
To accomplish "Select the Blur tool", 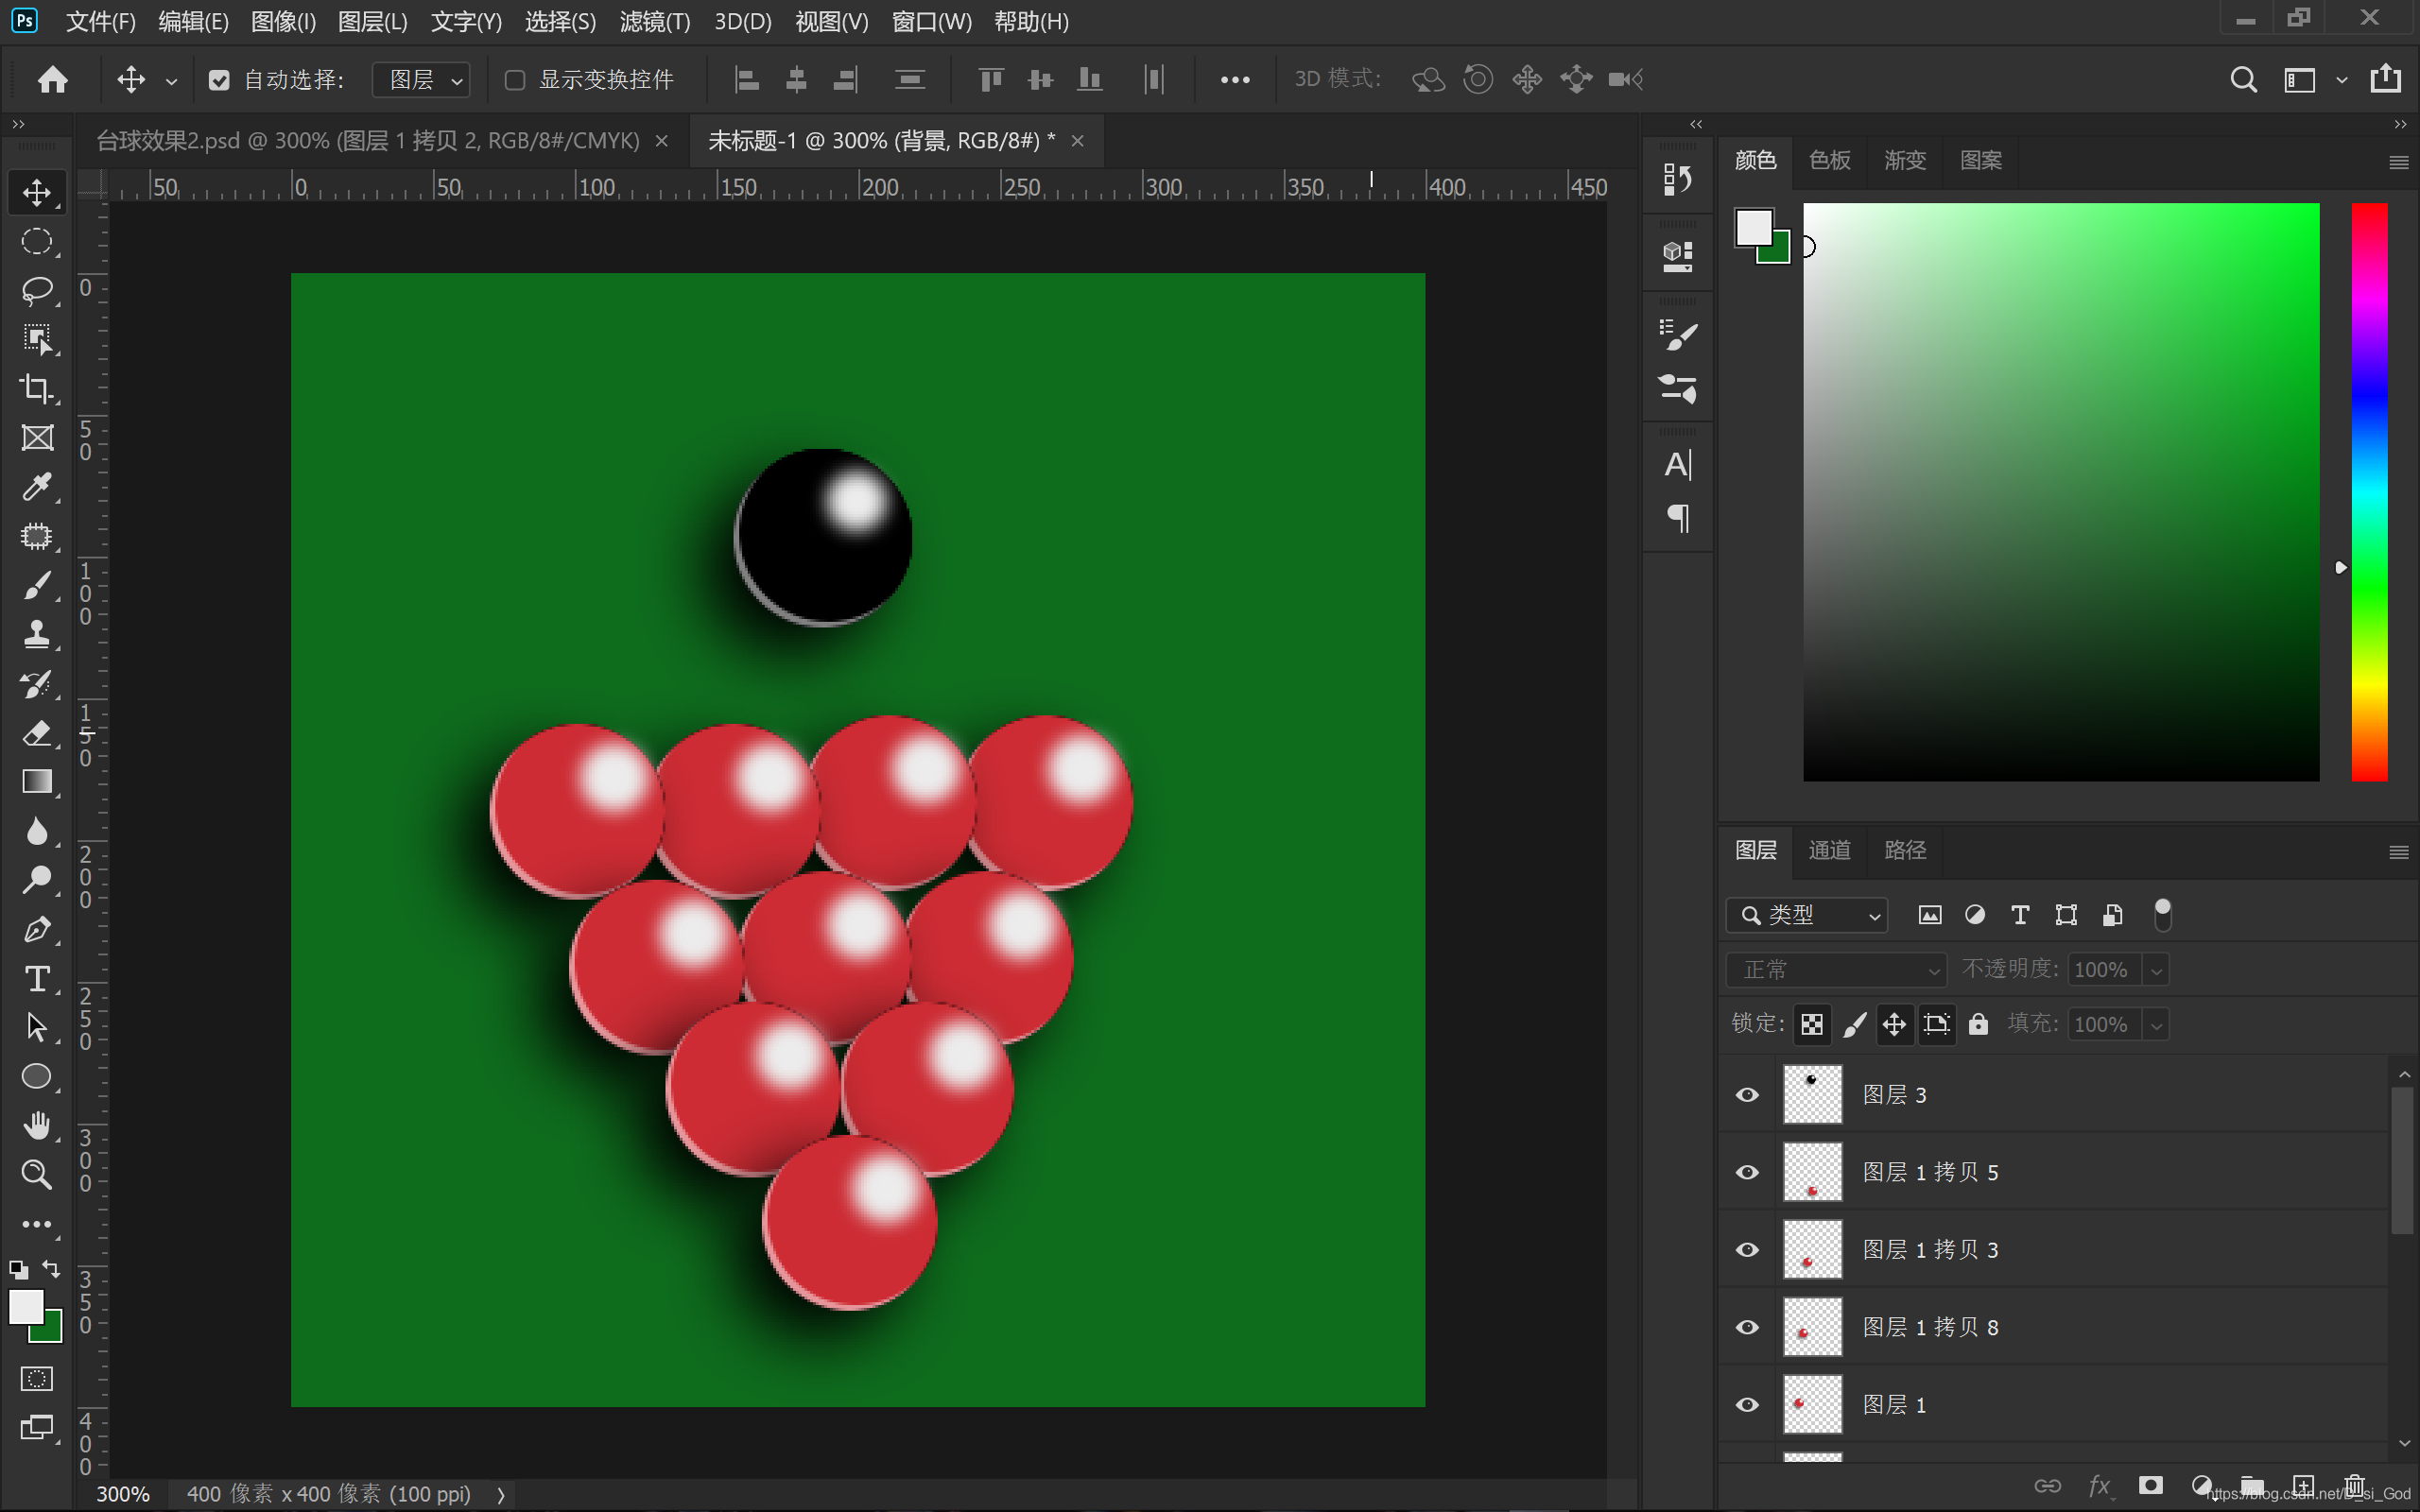I will pos(37,831).
